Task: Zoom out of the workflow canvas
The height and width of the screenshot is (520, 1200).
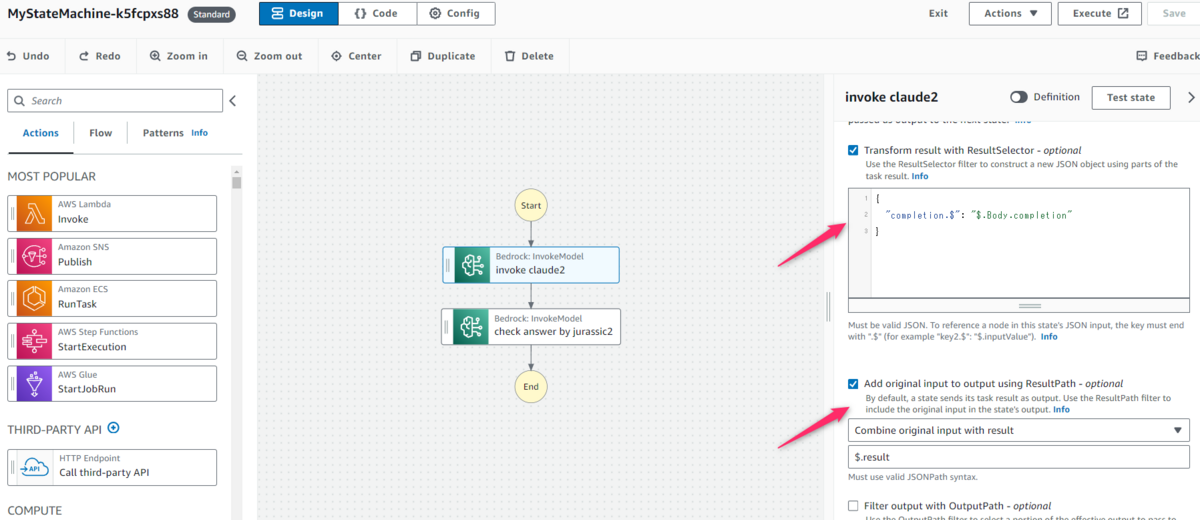Action: [x=270, y=56]
